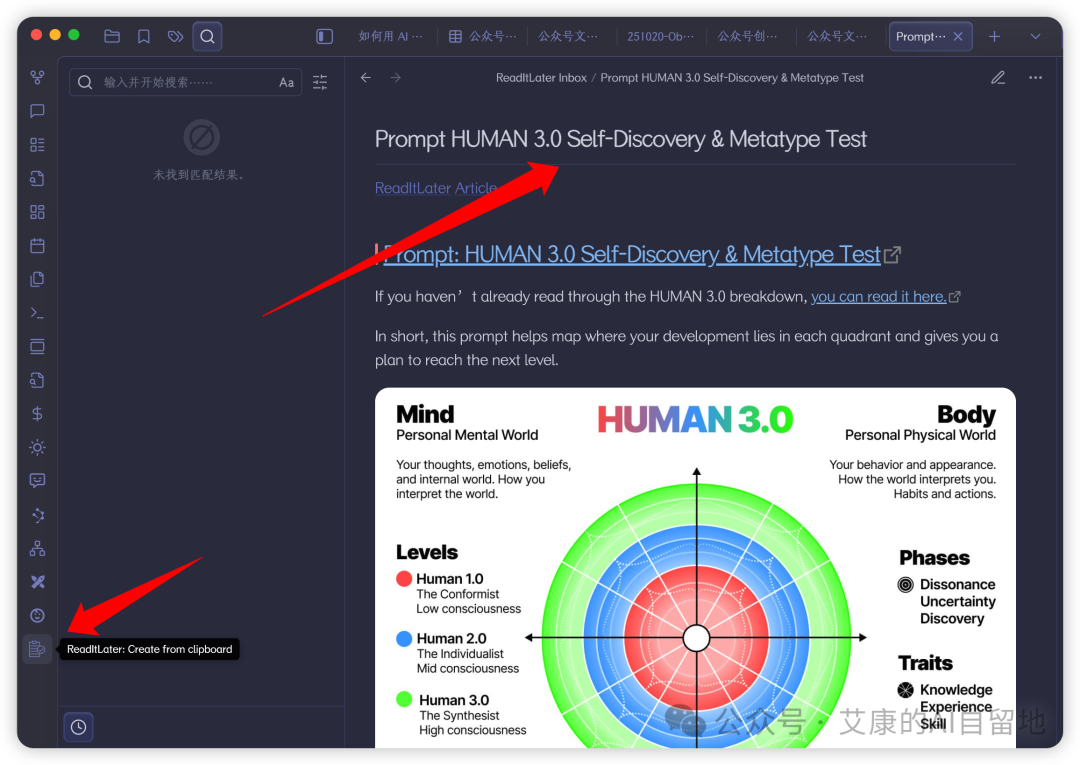Click the note title breadcrumb text
This screenshot has width=1080, height=765.
click(732, 78)
